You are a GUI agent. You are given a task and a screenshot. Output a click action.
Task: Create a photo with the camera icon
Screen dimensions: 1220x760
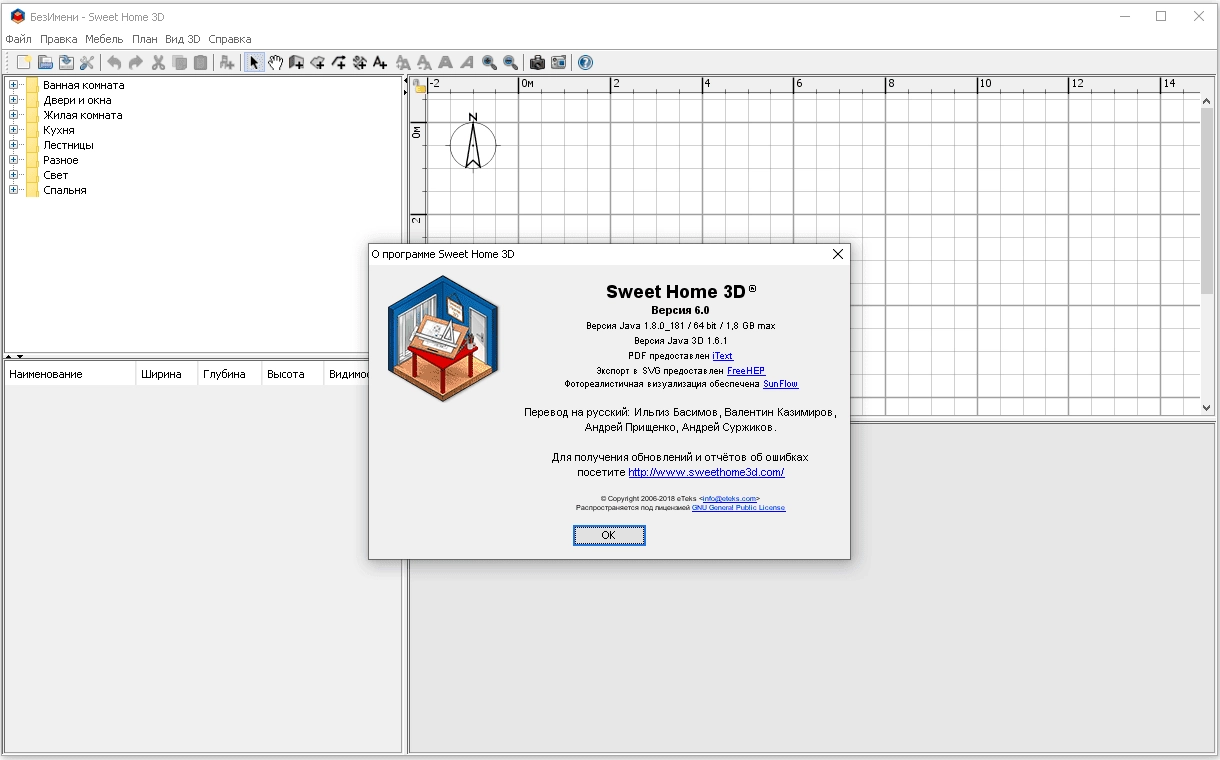coord(537,63)
